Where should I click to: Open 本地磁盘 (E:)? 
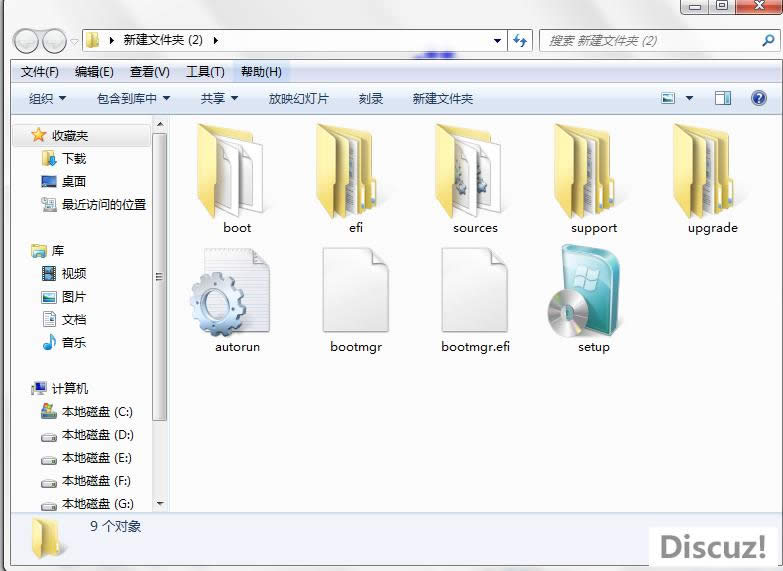(x=86, y=458)
